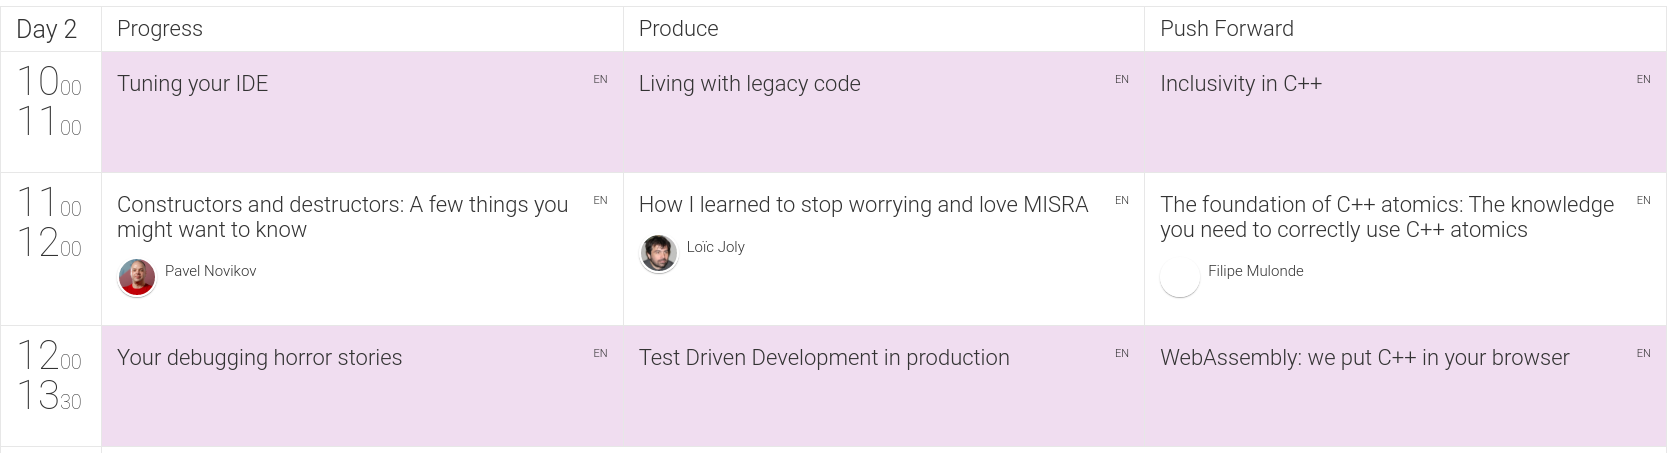Open Test Driven Development in production
Viewport: 1676px width, 453px height.
tap(824, 358)
